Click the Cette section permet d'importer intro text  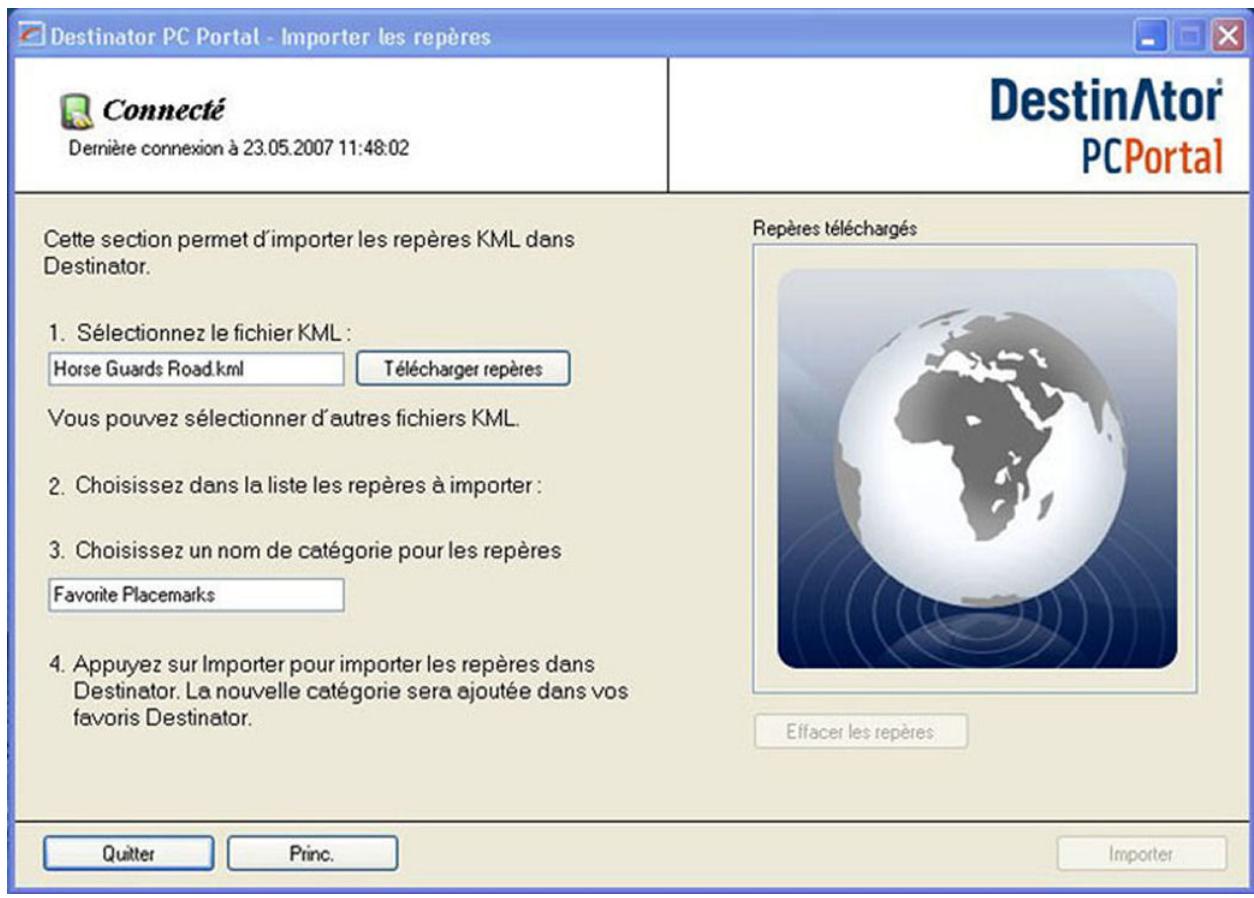tap(310, 254)
